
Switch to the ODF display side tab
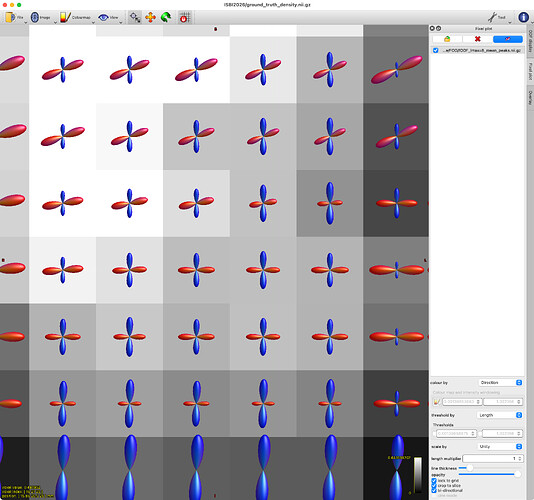tap(530, 41)
